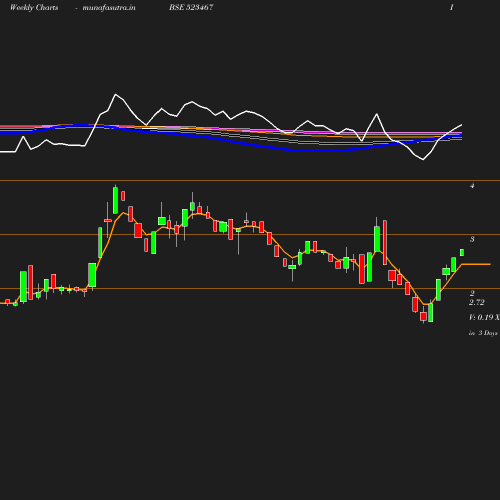Viewport: 500px width, 500px height.
Task: Click the "in 3 Days" text
Action: click(x=483, y=333)
